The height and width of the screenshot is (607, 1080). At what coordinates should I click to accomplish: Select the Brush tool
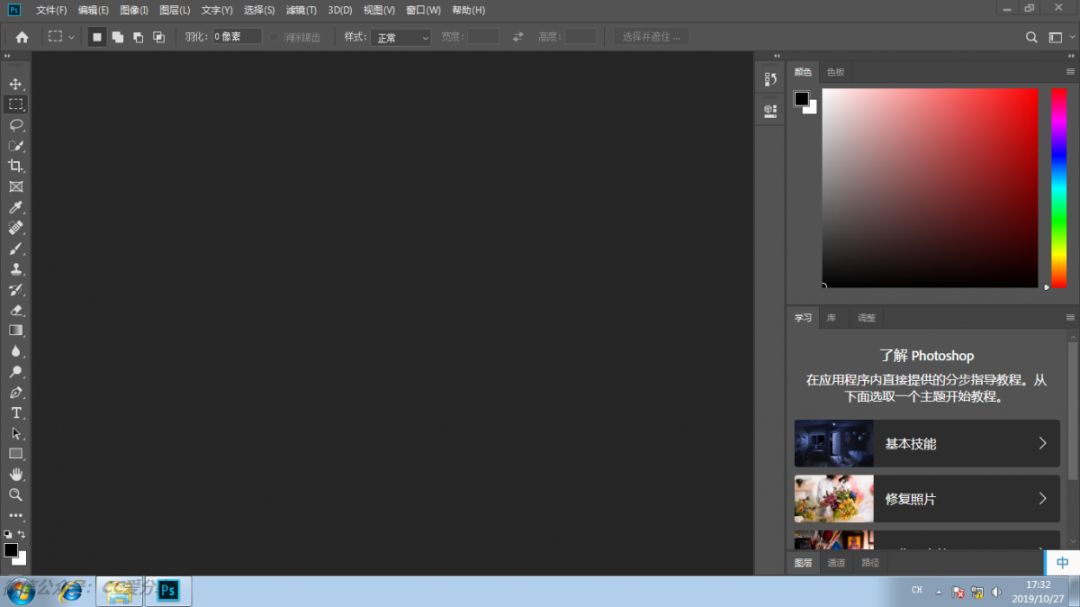tap(16, 249)
